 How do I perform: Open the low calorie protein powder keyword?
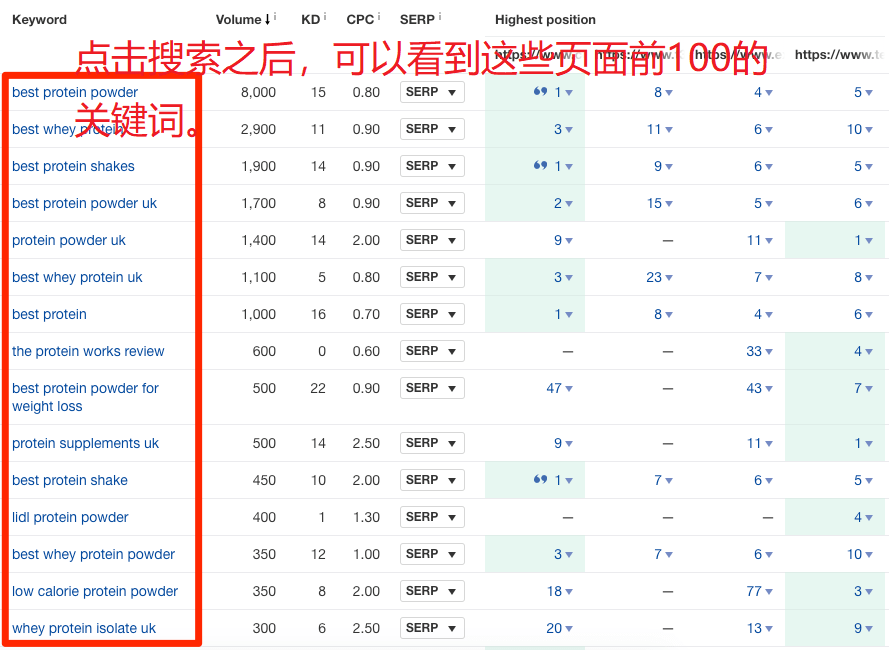(x=95, y=591)
